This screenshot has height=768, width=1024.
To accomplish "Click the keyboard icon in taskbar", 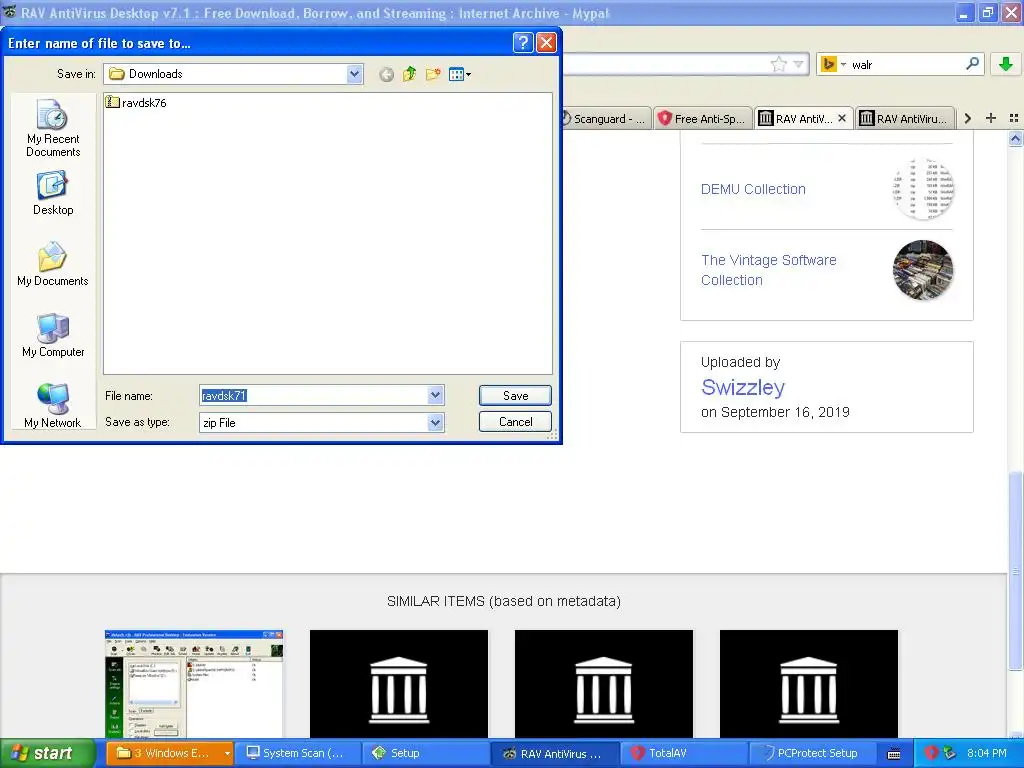I will [x=894, y=754].
